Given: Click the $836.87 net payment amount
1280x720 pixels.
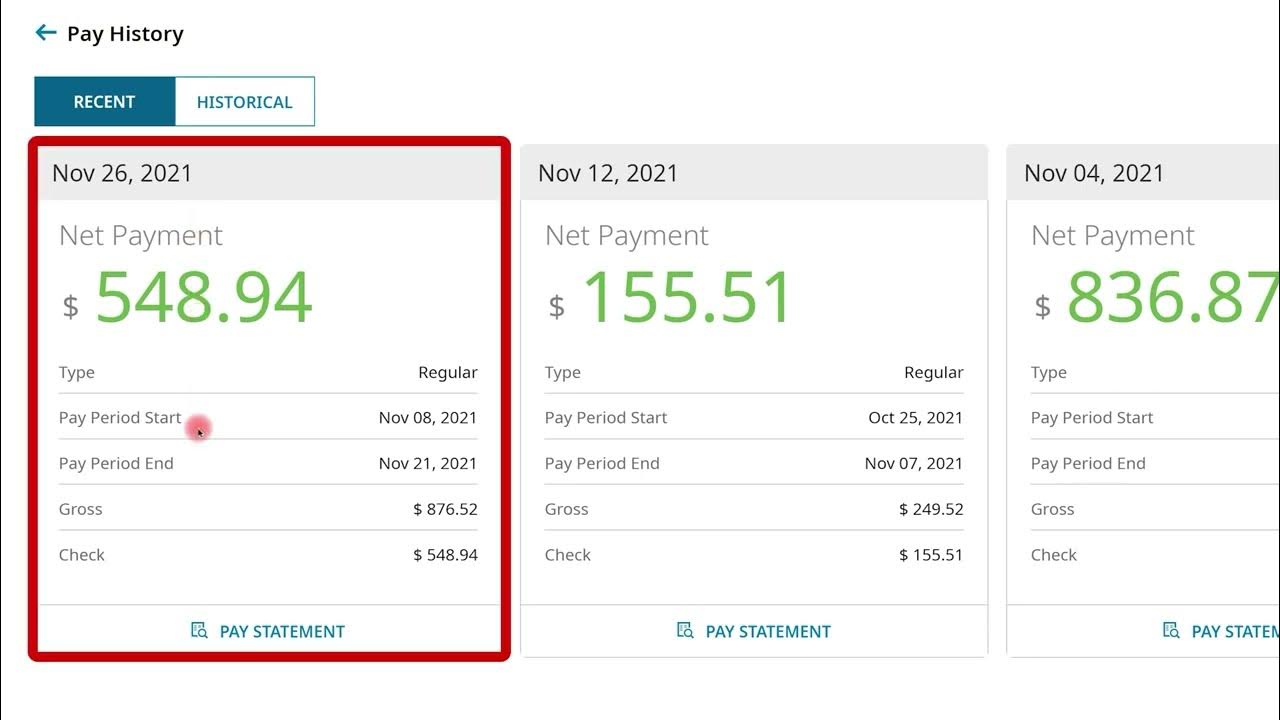Looking at the screenshot, I should [1172, 298].
